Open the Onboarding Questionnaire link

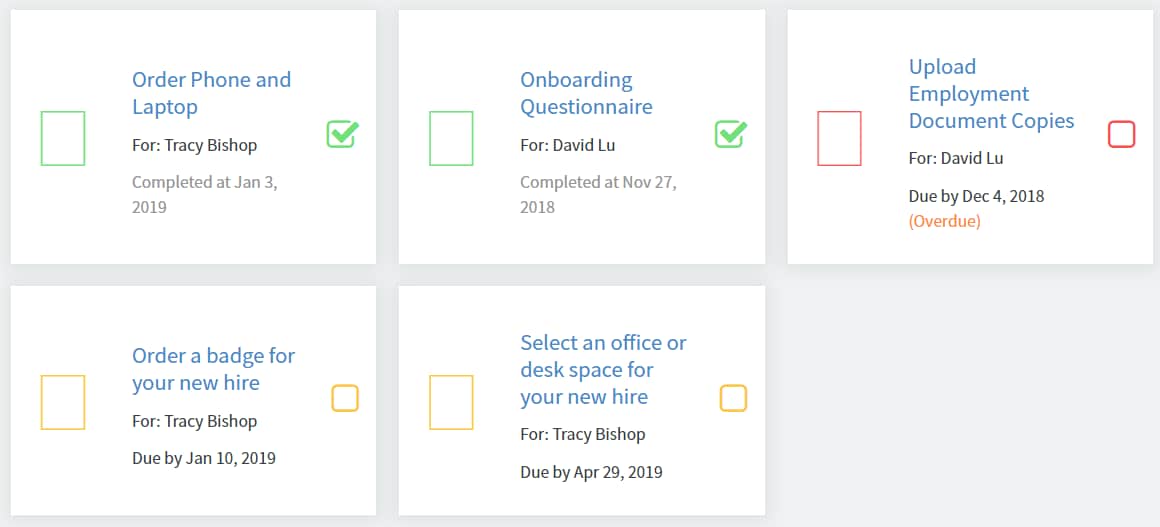point(587,93)
